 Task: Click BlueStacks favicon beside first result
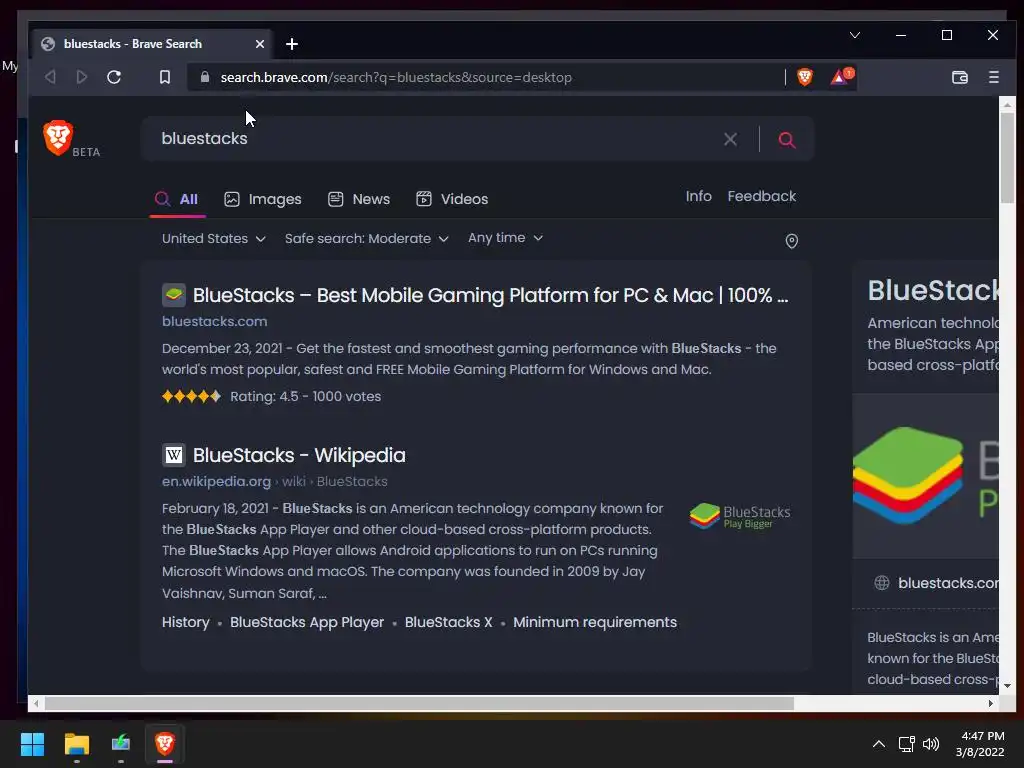coord(174,295)
